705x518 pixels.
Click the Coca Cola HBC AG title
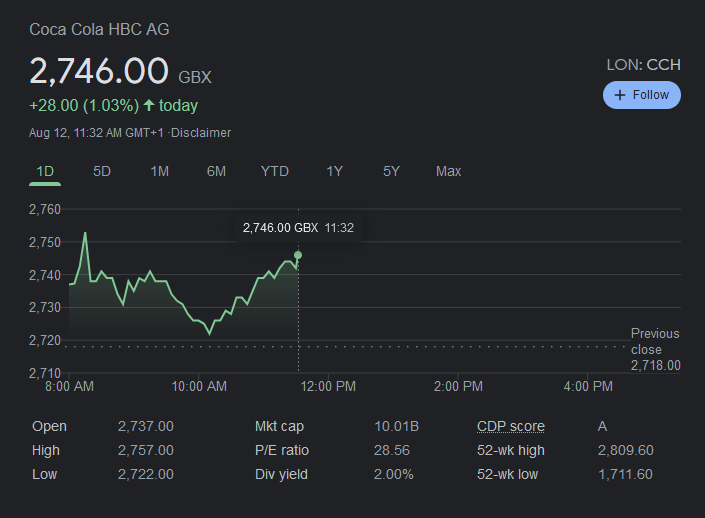pos(99,29)
